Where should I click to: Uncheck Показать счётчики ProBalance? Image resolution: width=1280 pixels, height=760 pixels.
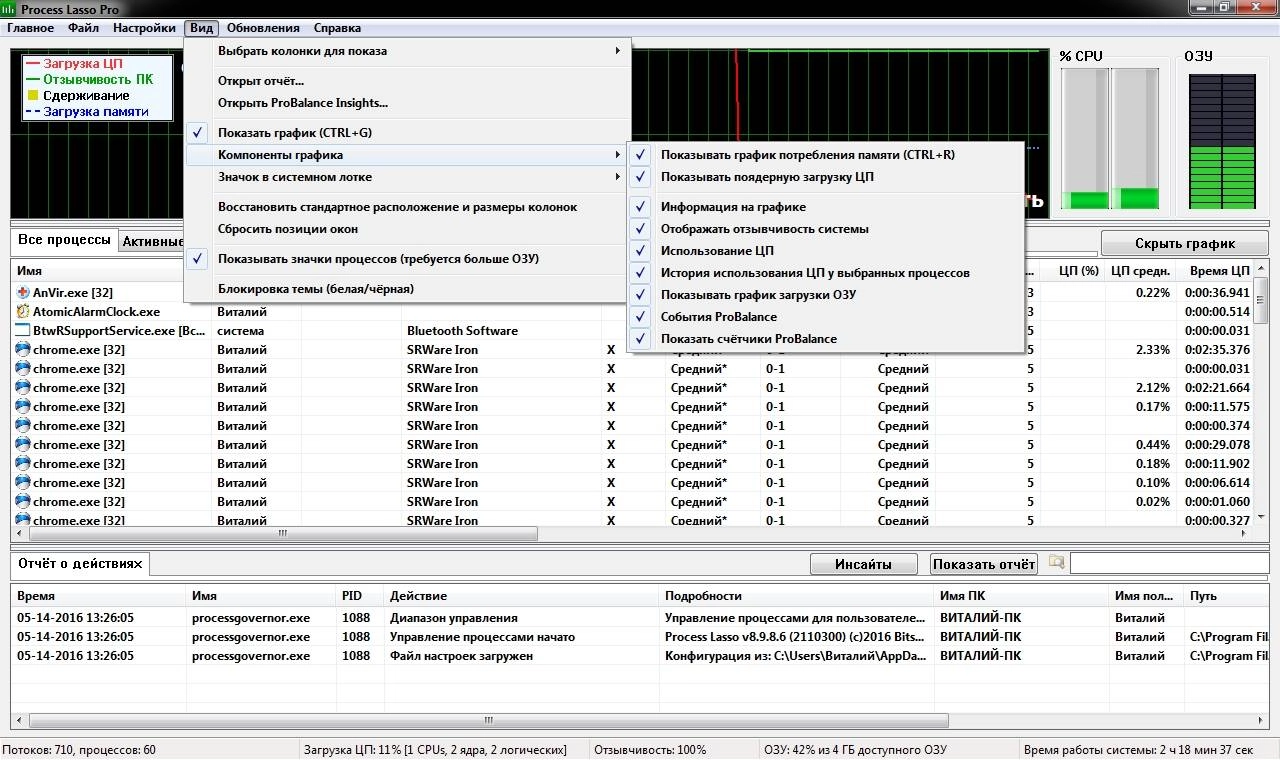tap(641, 339)
